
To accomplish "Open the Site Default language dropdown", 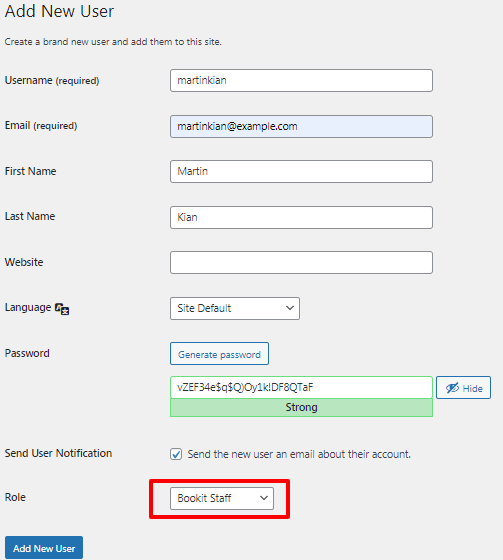I will [x=235, y=308].
